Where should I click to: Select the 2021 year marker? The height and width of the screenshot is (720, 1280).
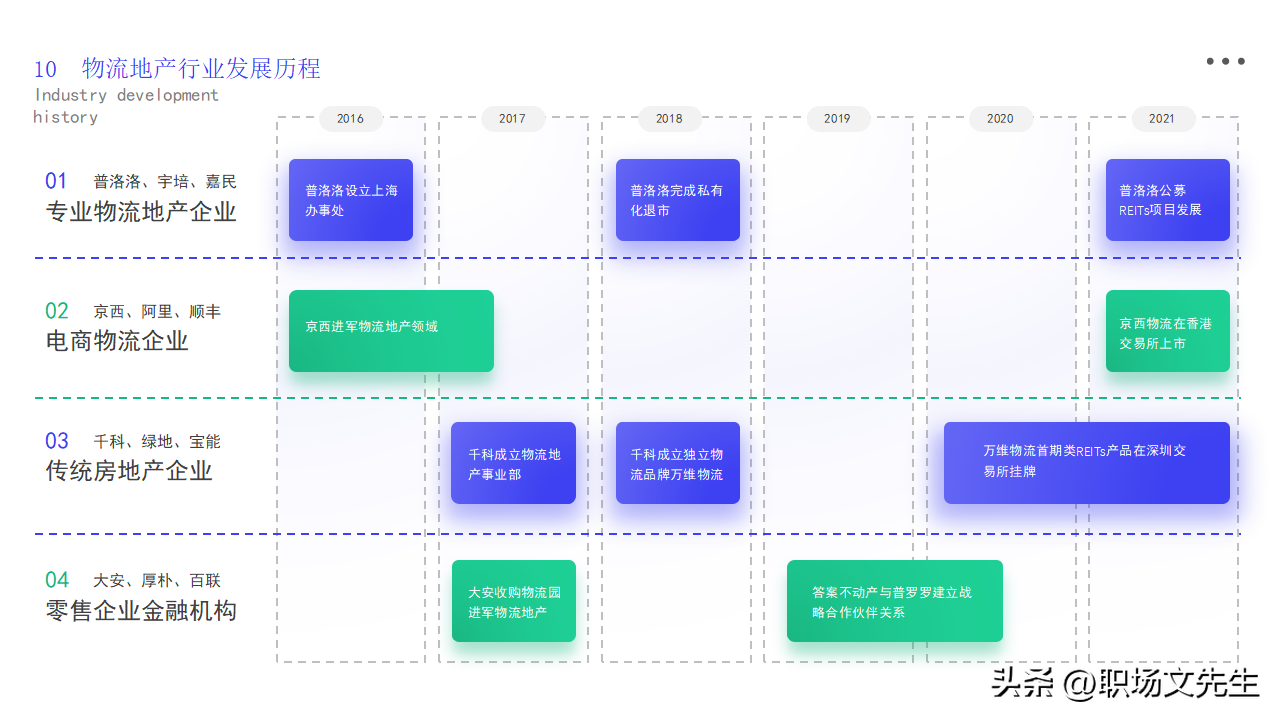point(1162,118)
